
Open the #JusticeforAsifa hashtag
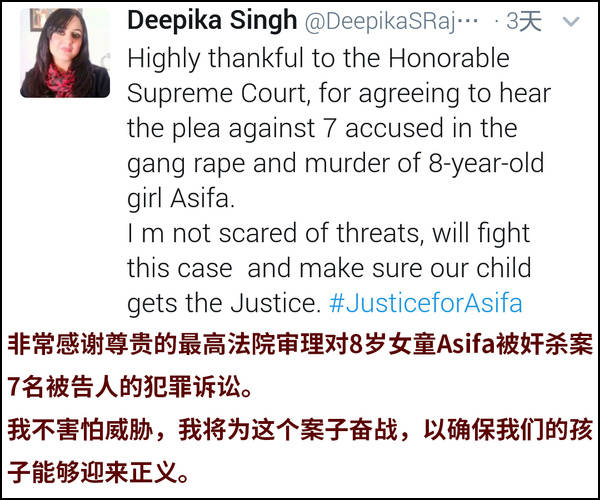coord(426,303)
